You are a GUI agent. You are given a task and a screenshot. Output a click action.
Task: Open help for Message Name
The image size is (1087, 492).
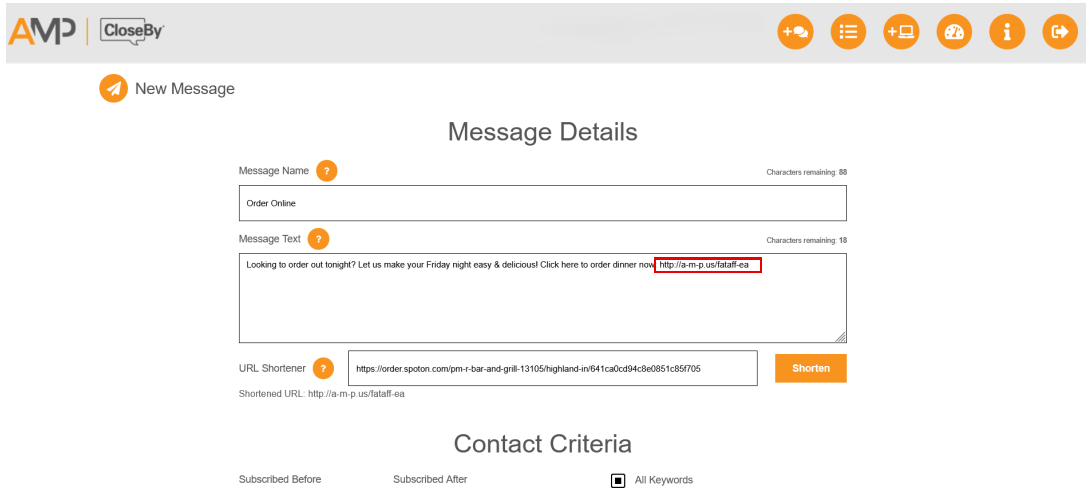pyautogui.click(x=327, y=171)
